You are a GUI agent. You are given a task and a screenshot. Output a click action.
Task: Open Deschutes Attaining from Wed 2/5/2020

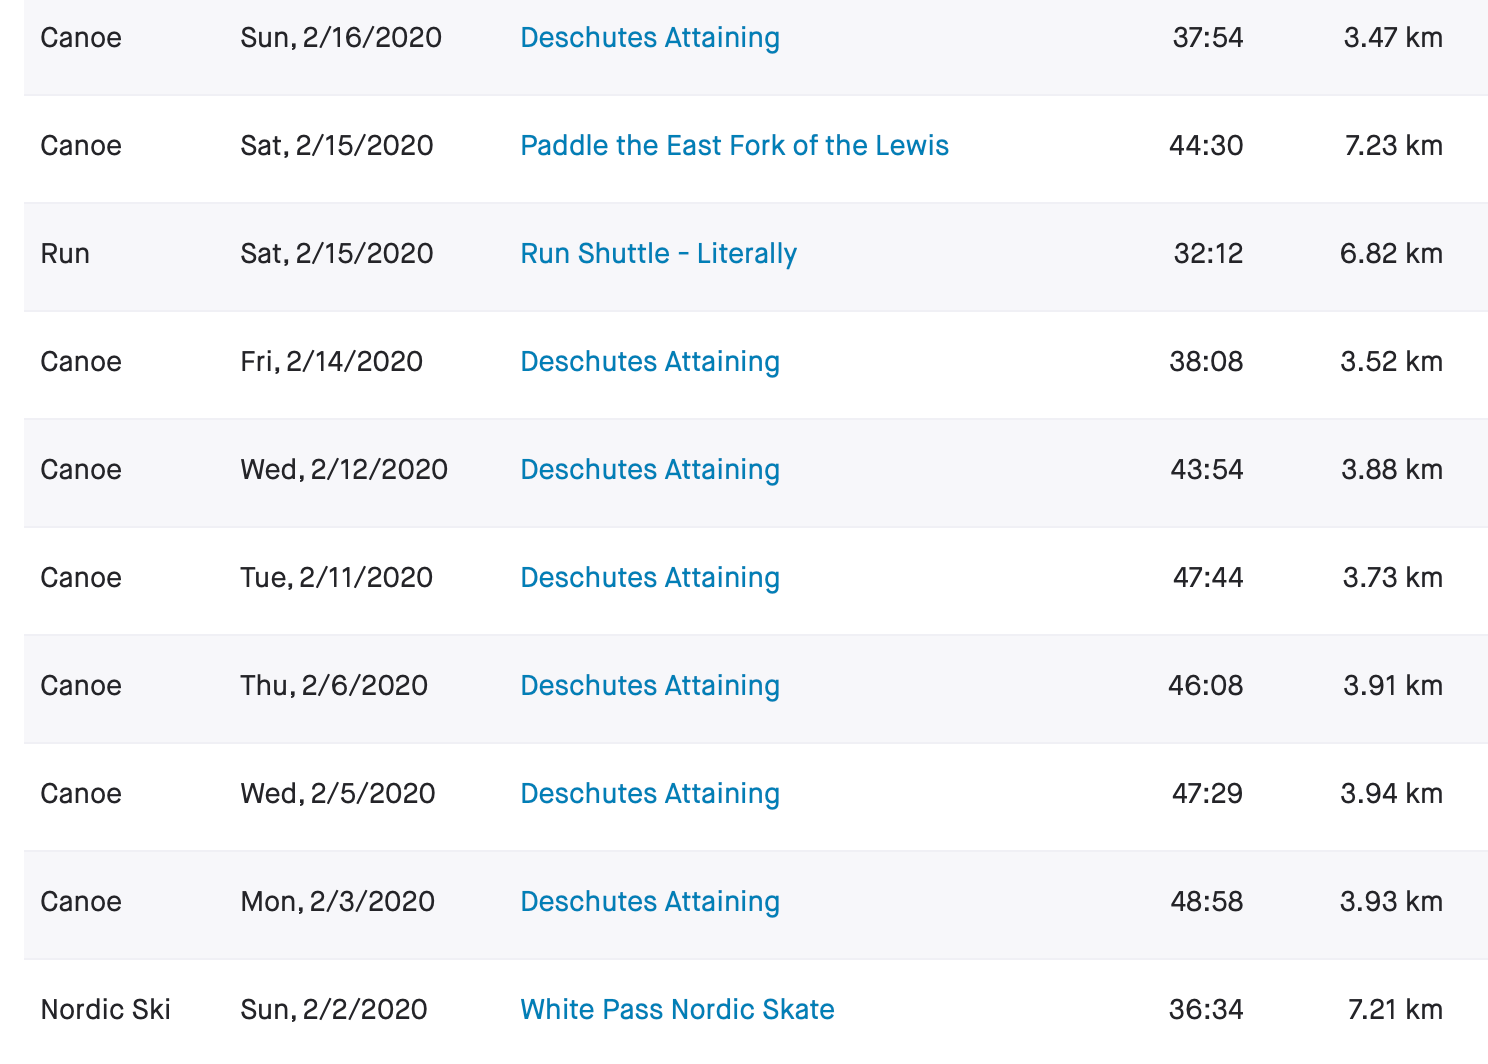coord(650,794)
